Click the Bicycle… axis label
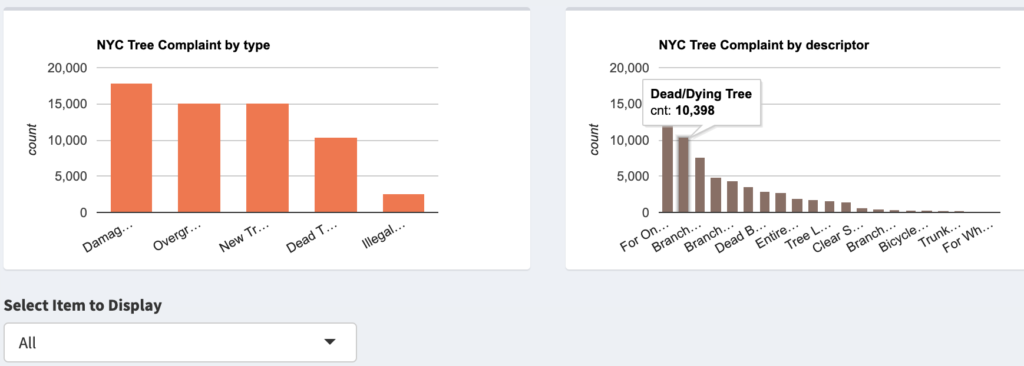 point(902,238)
